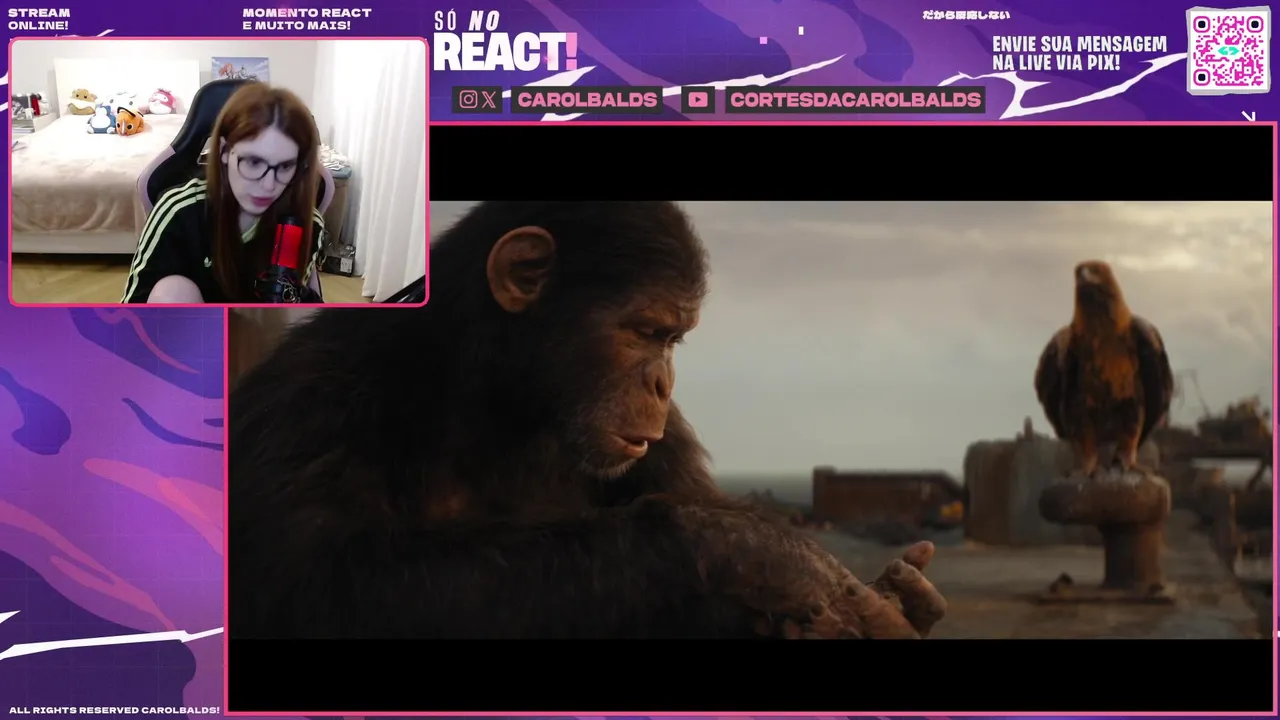Click the YouTube icon next to CORTESDACAROLBALDS
This screenshot has width=1280, height=720.
pos(698,99)
